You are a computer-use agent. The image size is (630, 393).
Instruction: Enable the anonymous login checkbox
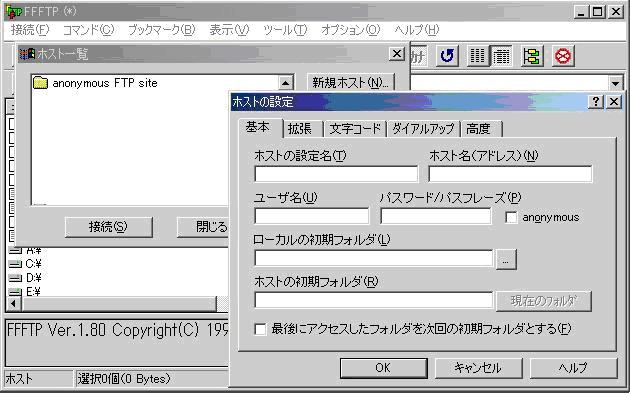[511, 217]
